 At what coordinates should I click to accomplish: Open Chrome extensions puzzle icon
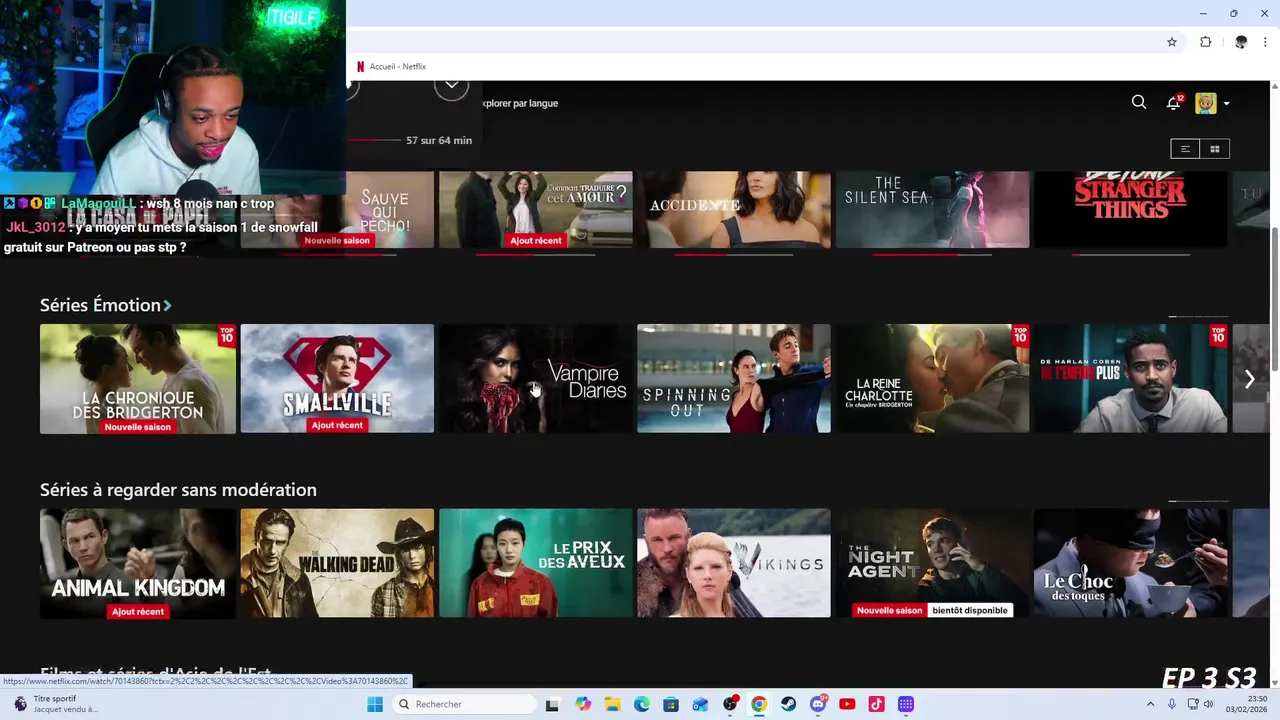pos(1206,42)
